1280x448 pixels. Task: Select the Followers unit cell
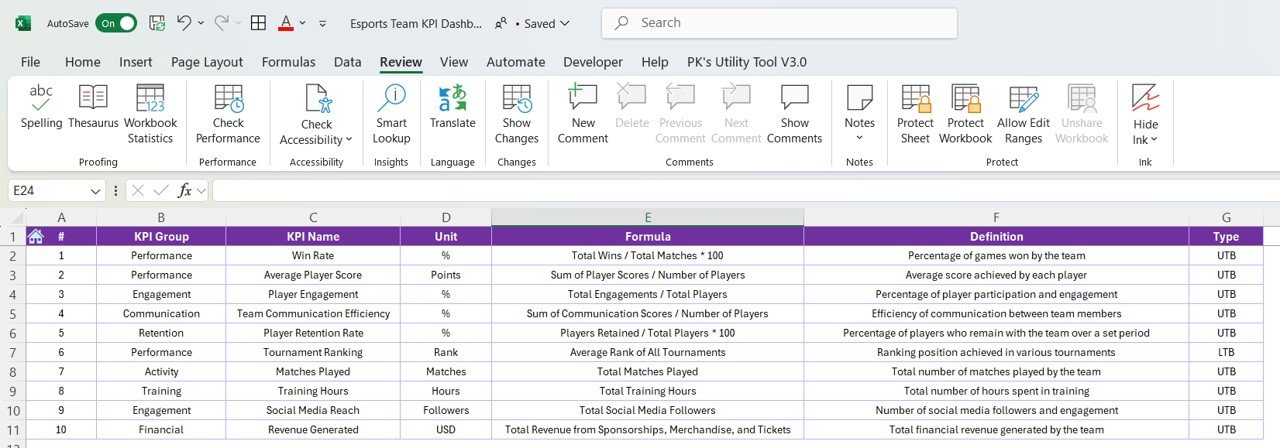click(446, 411)
